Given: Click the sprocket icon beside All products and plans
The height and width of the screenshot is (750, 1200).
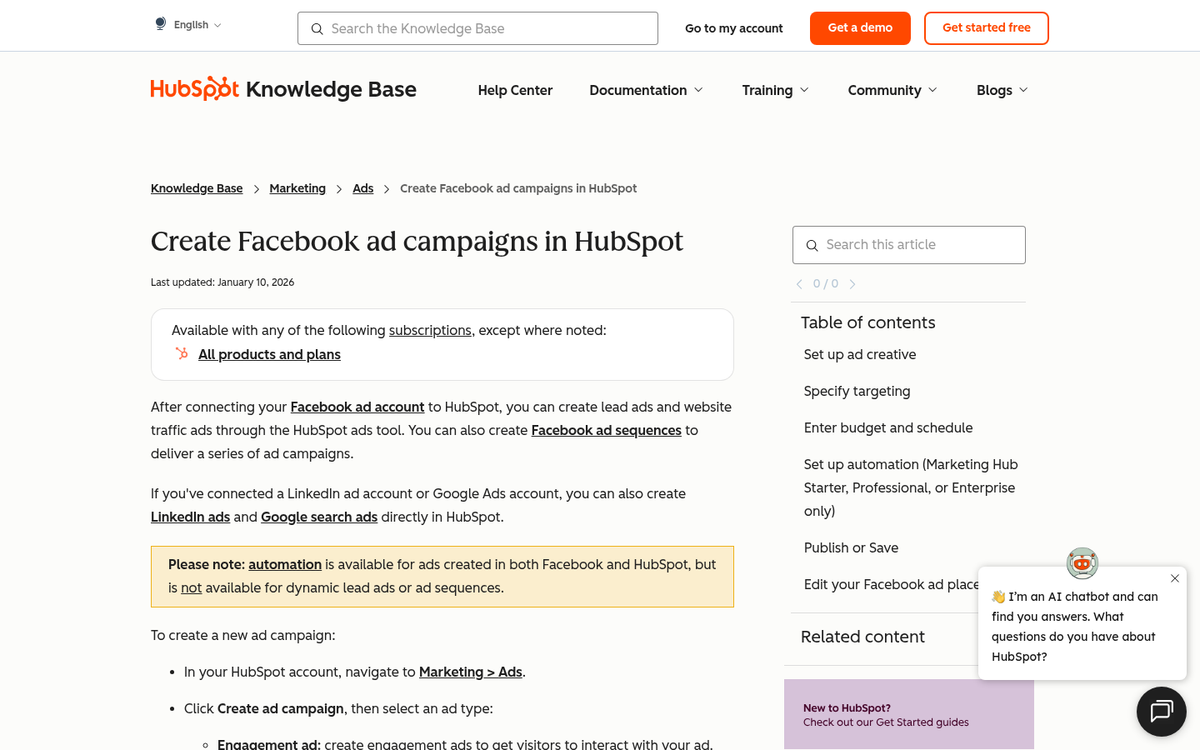Looking at the screenshot, I should (181, 354).
